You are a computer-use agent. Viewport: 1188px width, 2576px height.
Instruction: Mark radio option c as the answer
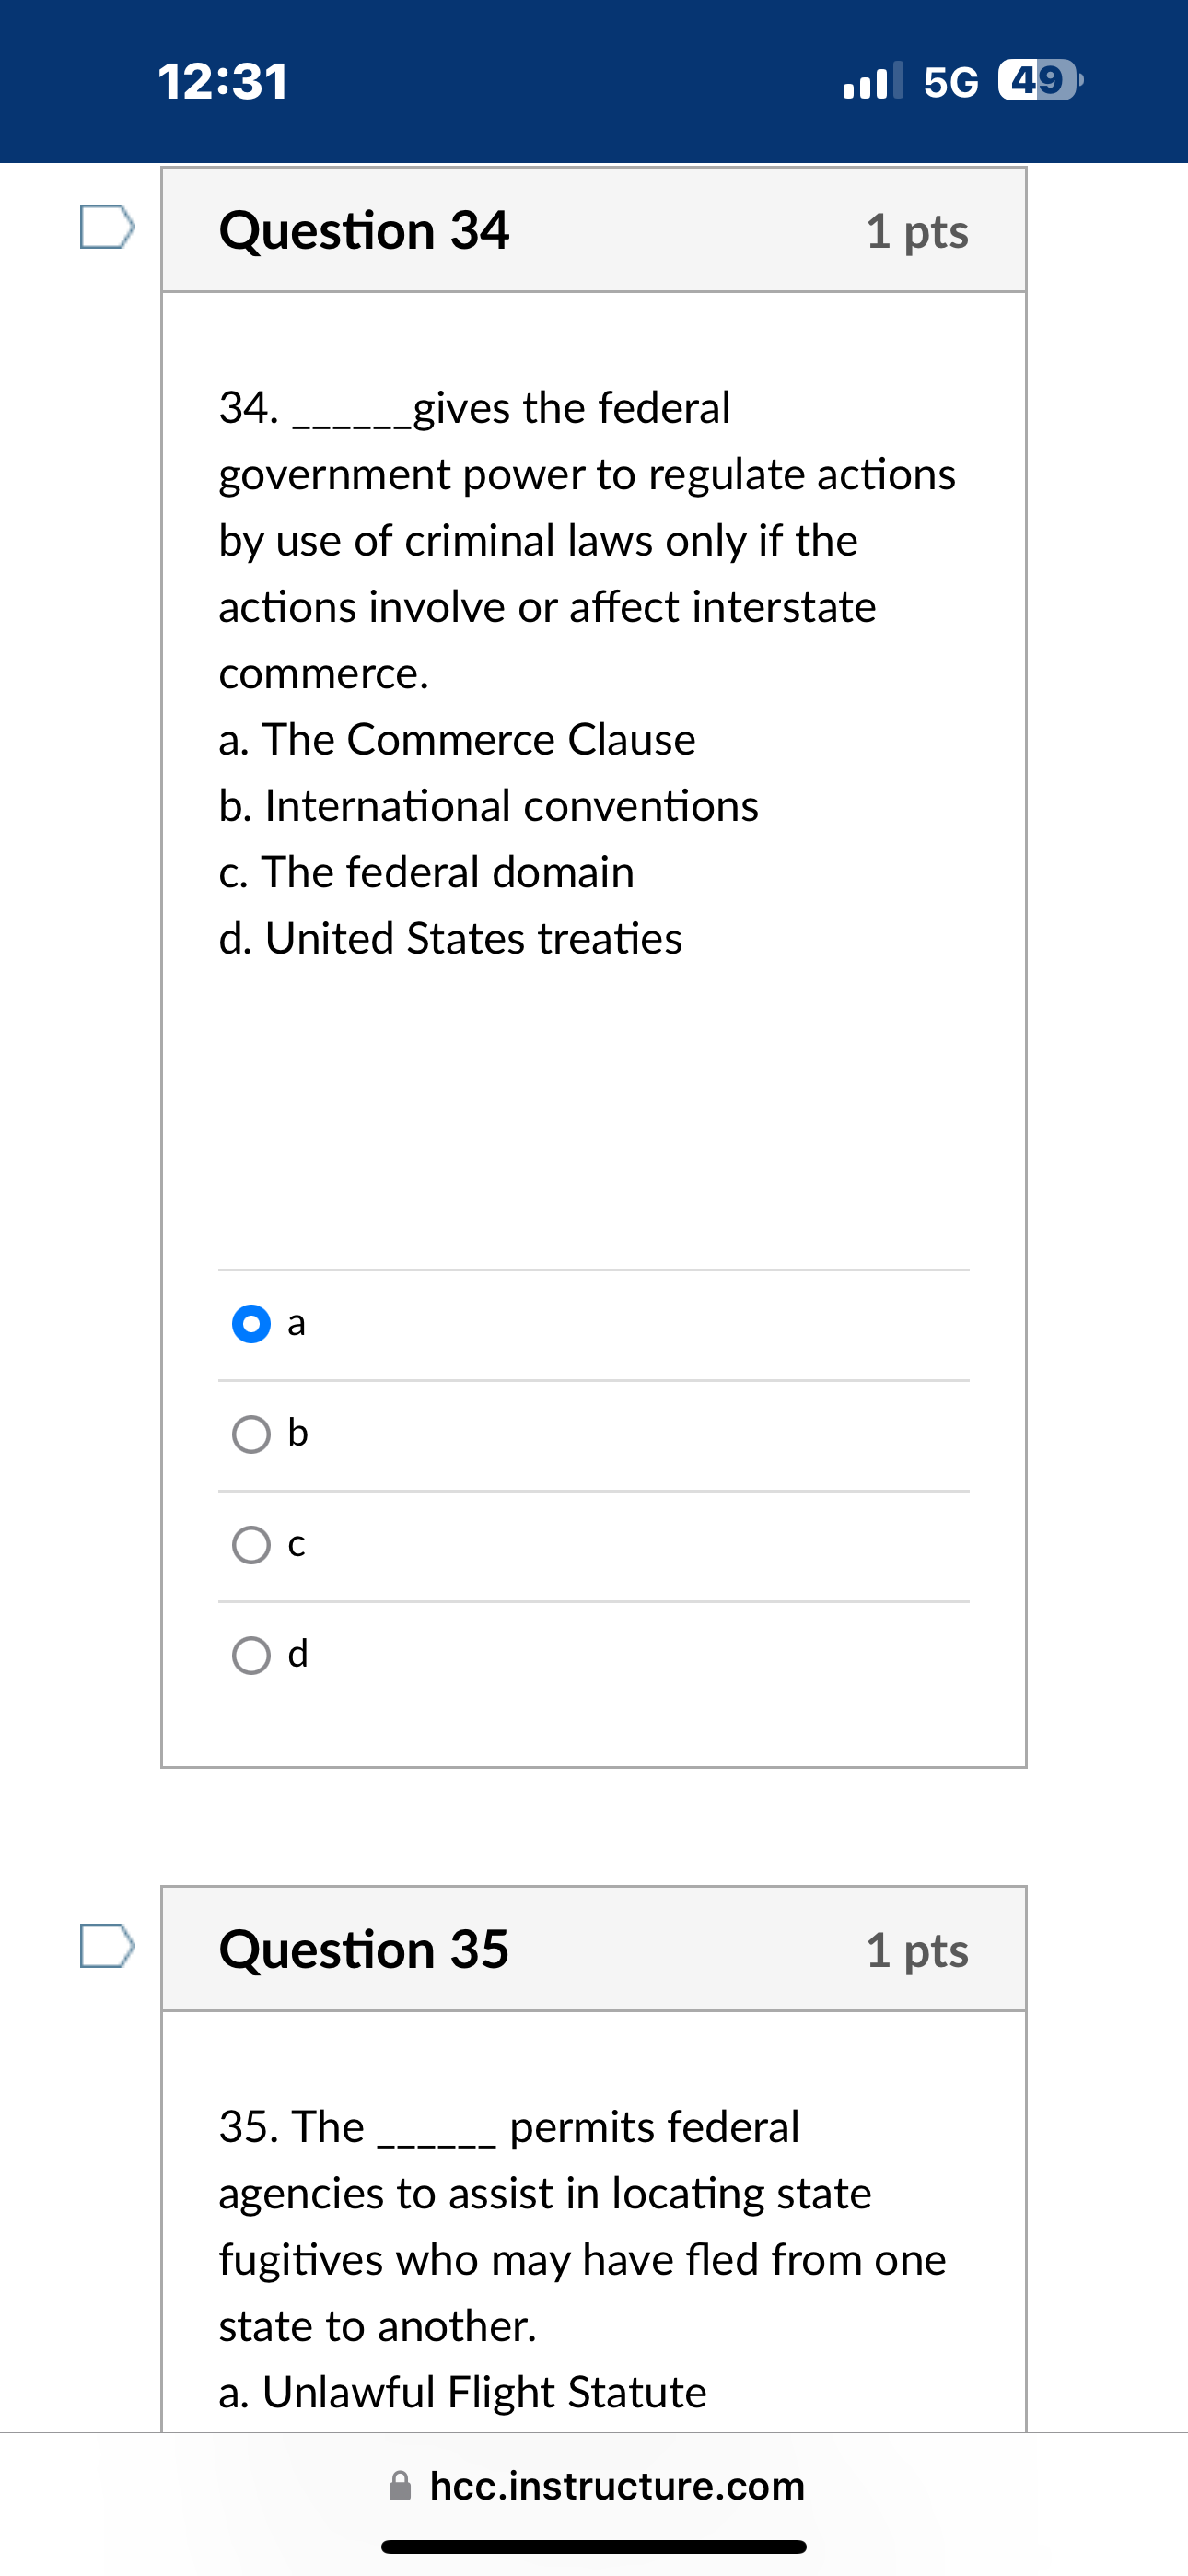click(x=251, y=1545)
